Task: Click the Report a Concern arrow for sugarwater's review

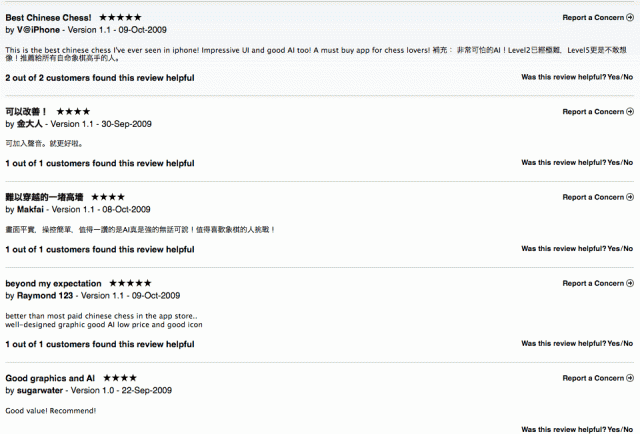Action: click(629, 379)
